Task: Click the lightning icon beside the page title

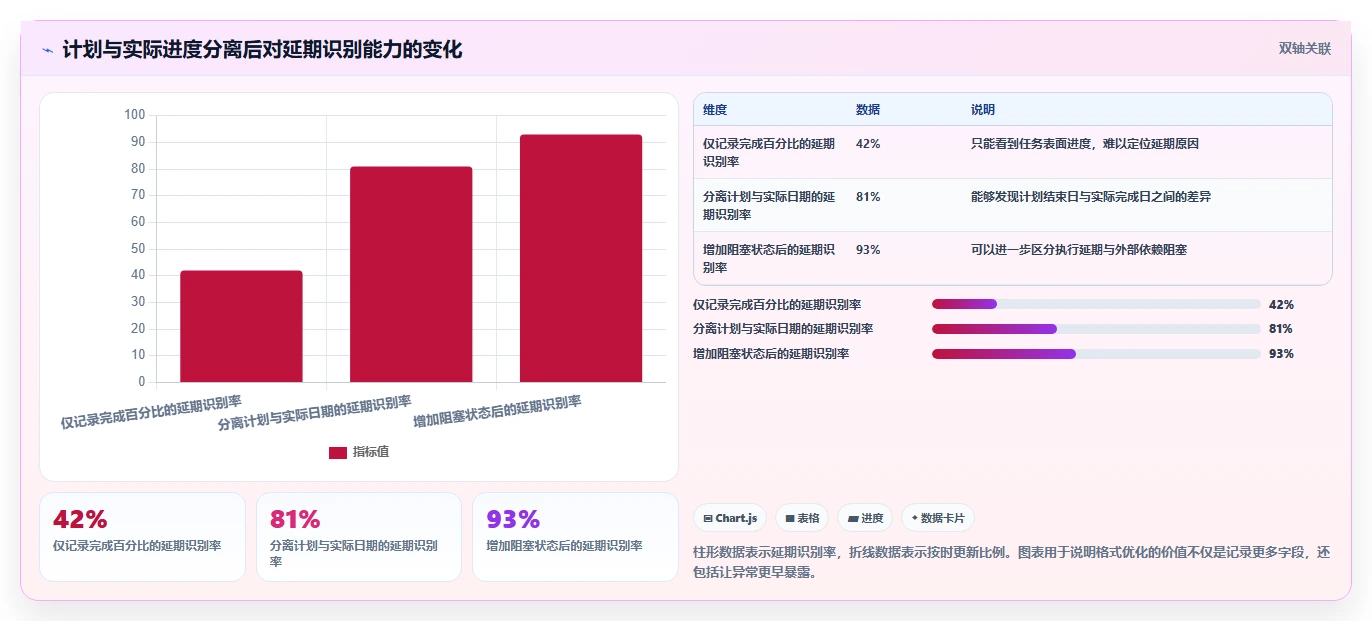Action: point(47,50)
